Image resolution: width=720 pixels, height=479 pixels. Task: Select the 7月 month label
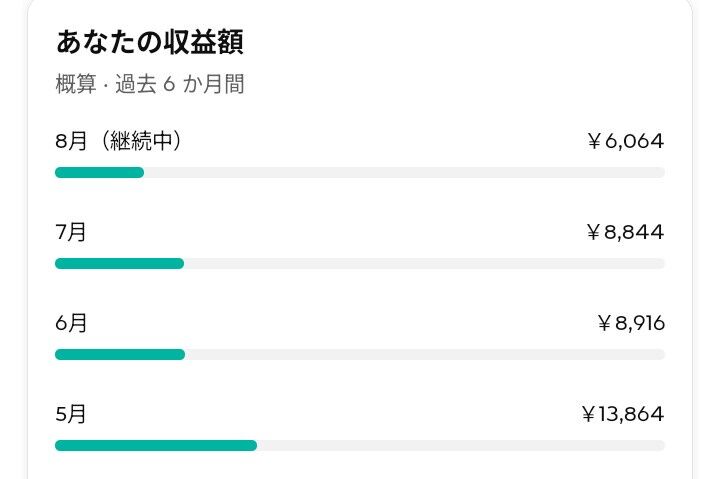pyautogui.click(x=71, y=231)
